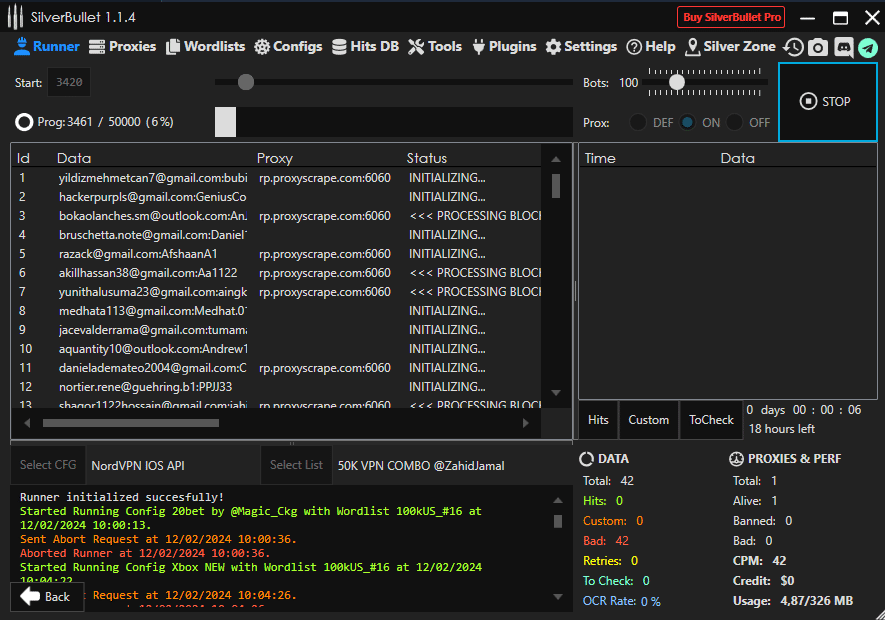Open the Proxies section

pos(122,46)
